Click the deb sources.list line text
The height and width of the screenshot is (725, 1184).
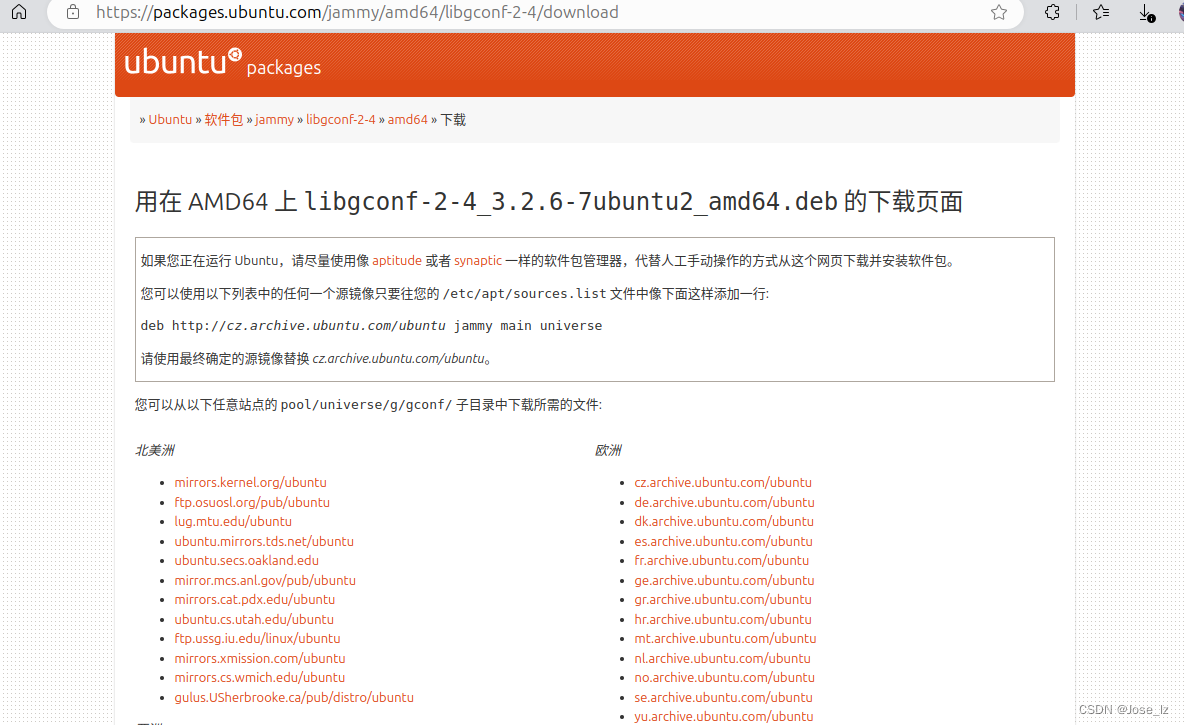(x=372, y=325)
